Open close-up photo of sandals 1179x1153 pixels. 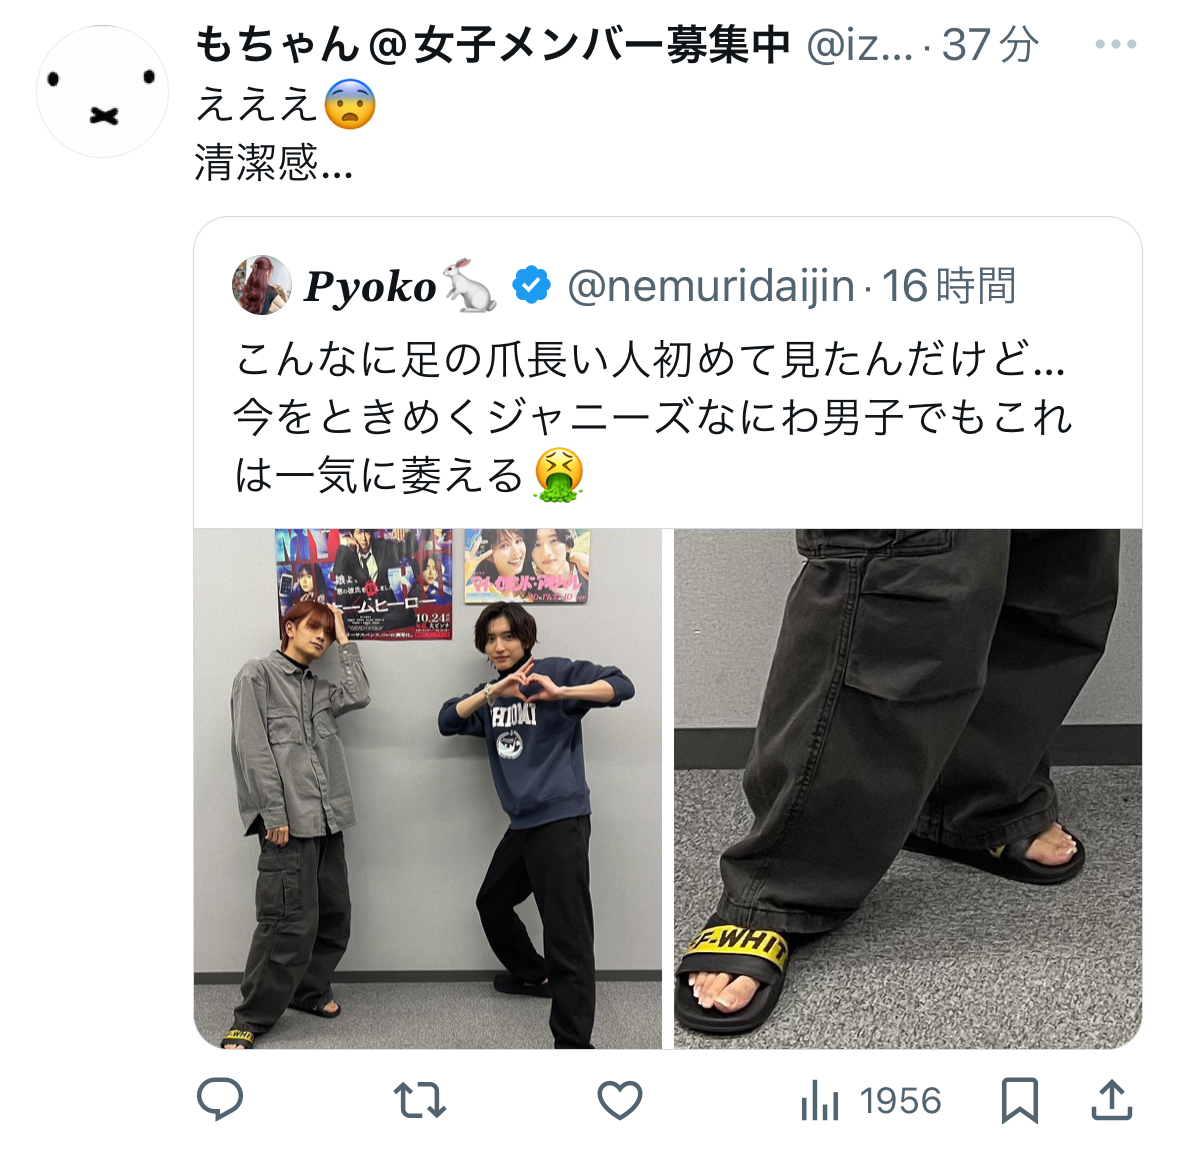pyautogui.click(x=908, y=788)
